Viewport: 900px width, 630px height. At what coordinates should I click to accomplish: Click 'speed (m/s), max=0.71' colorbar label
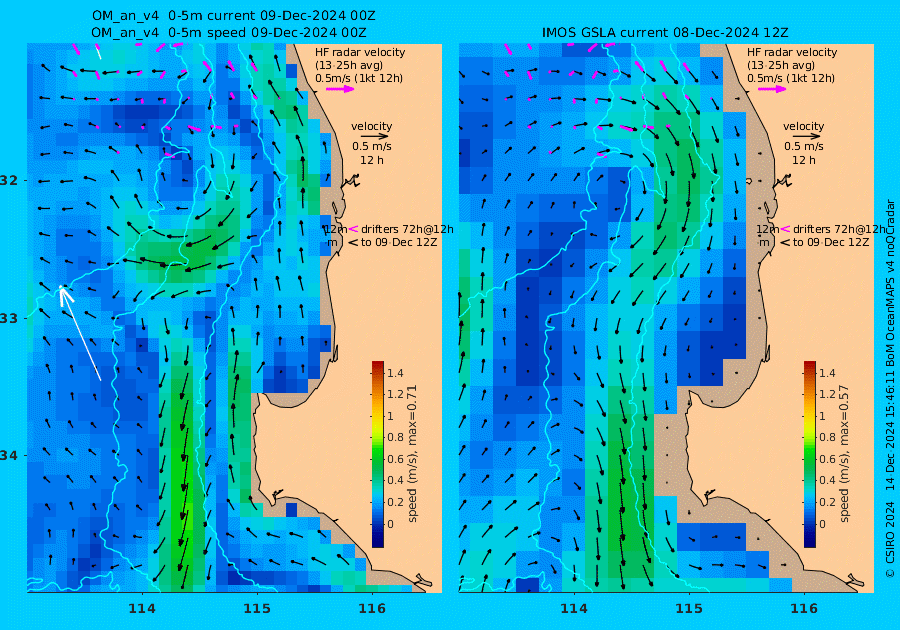(x=412, y=453)
